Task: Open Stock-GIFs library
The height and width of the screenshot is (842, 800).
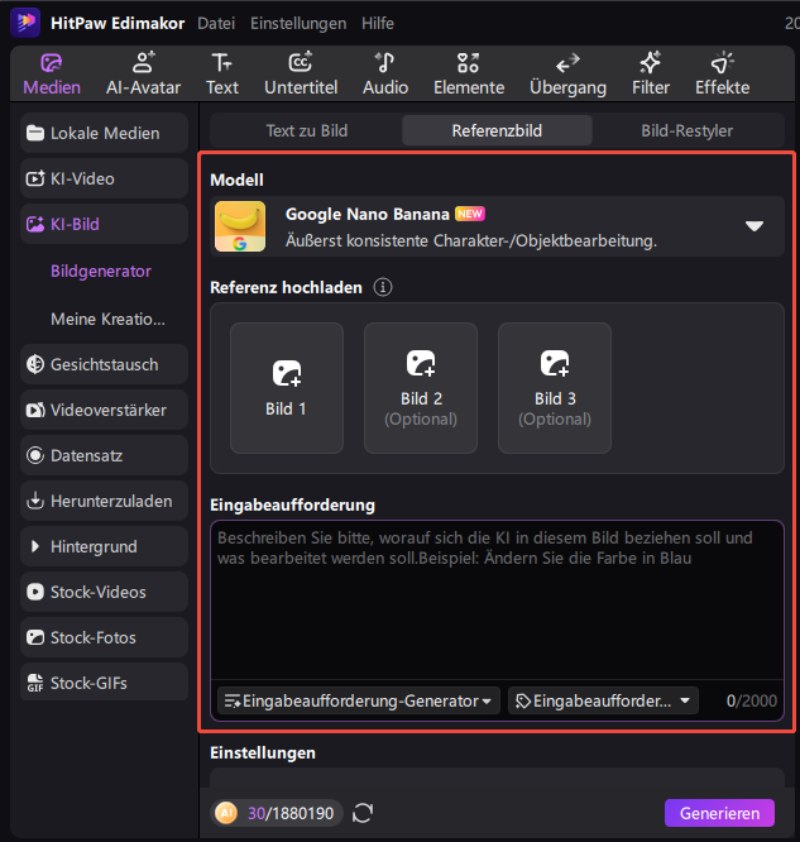Action: point(104,683)
